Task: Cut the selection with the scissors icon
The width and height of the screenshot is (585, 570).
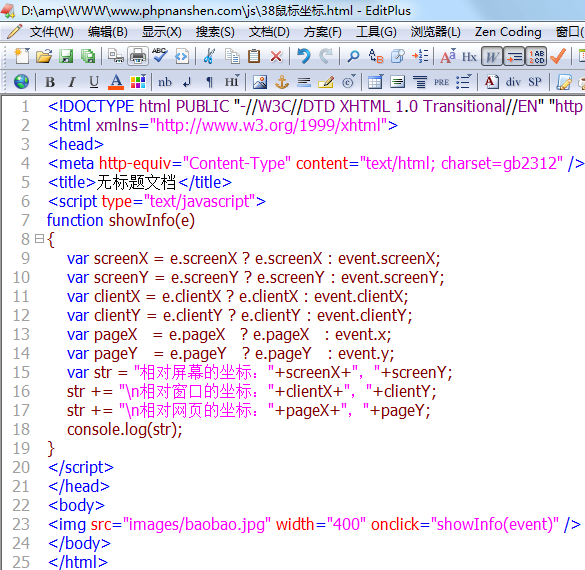Action: tap(209, 56)
